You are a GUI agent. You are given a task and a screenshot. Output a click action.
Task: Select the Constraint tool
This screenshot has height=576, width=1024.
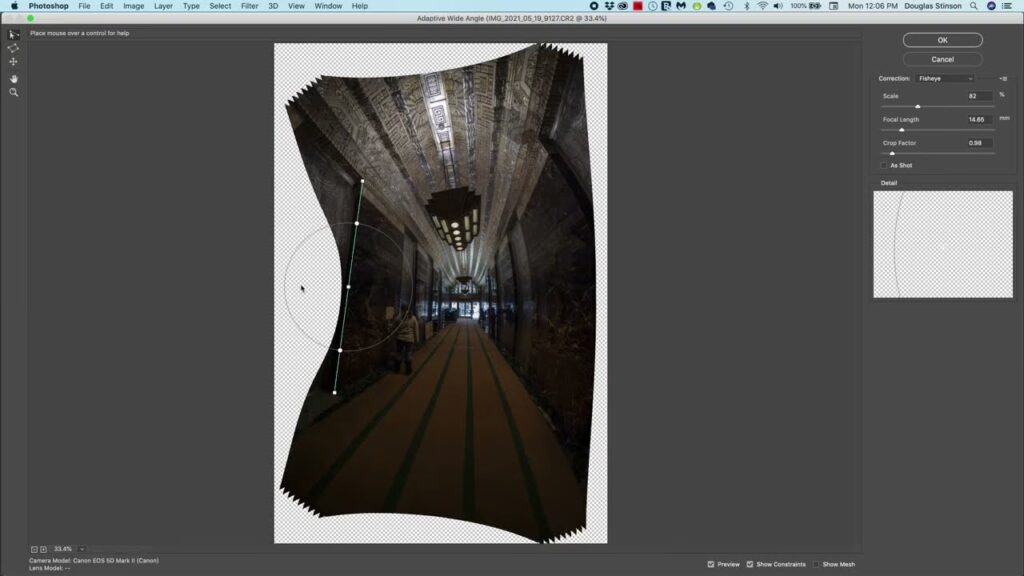(x=14, y=34)
